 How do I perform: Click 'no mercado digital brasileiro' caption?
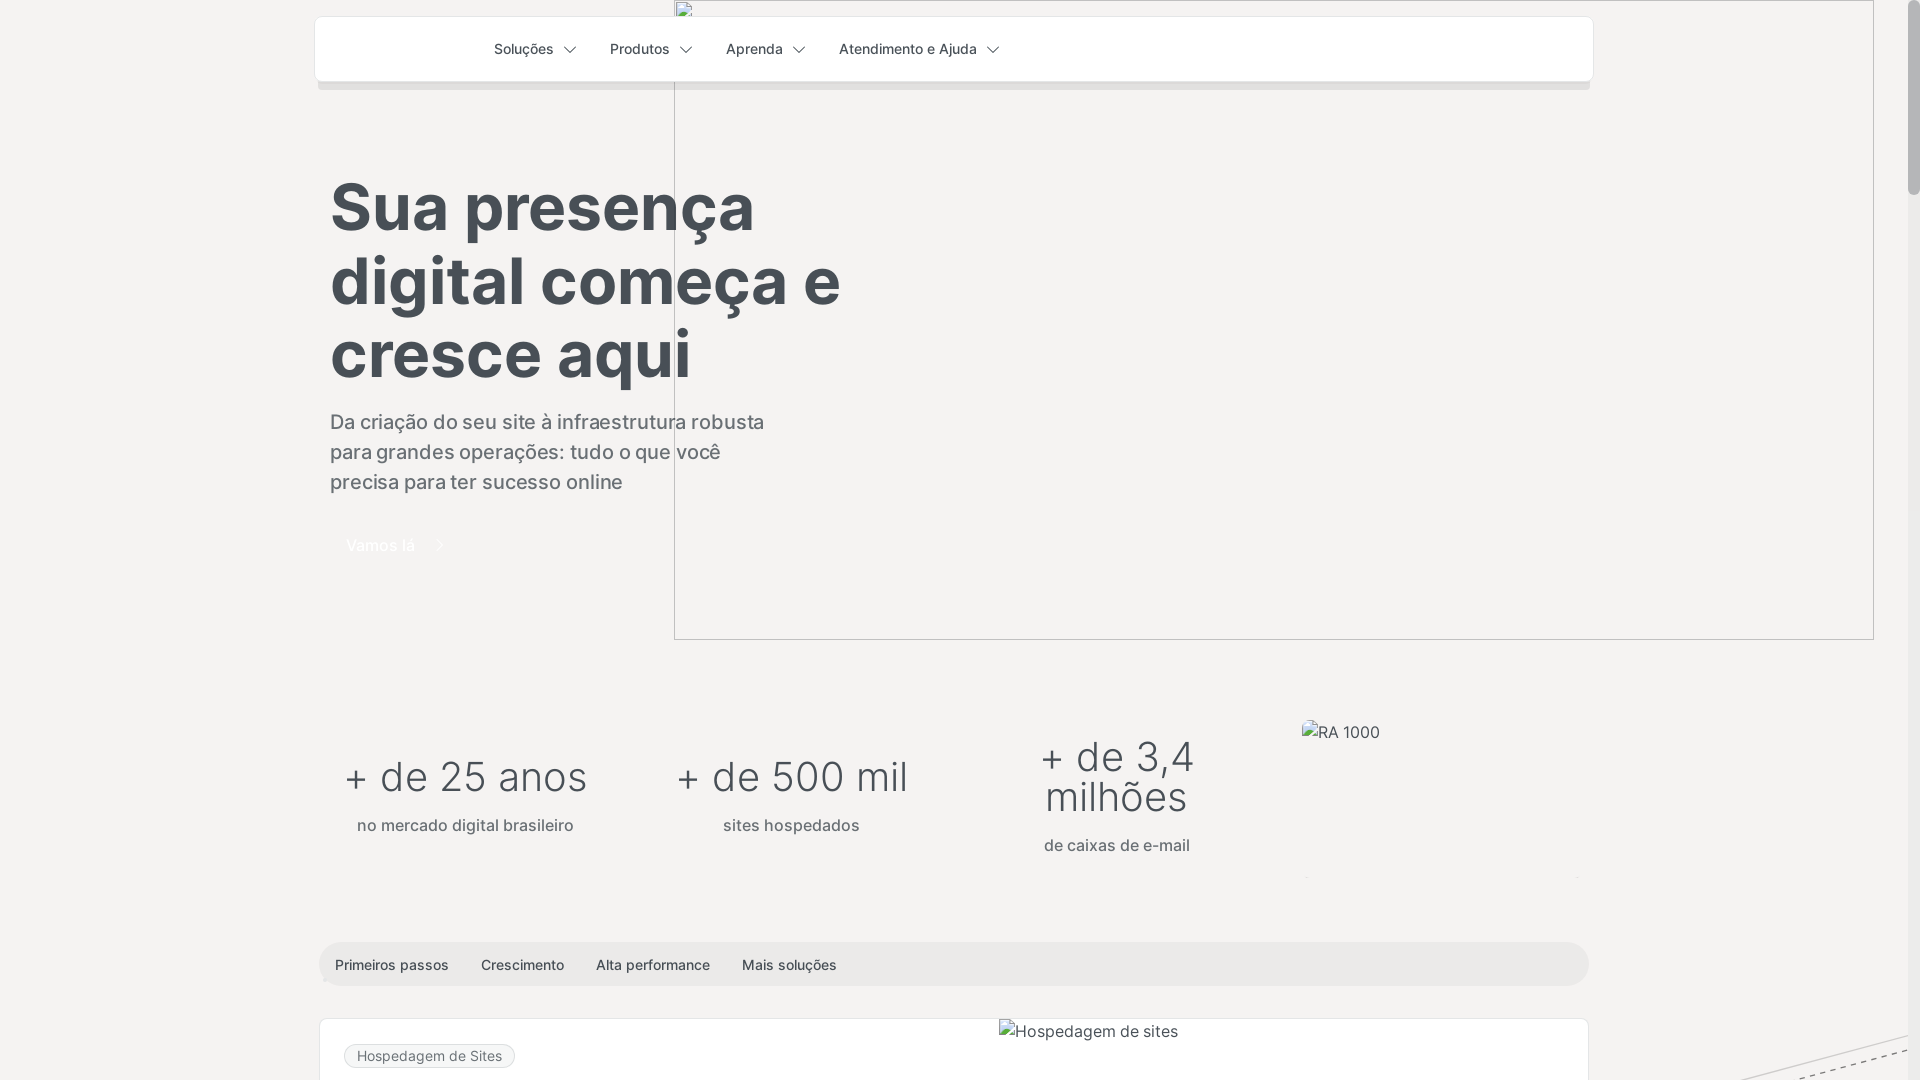pos(465,825)
